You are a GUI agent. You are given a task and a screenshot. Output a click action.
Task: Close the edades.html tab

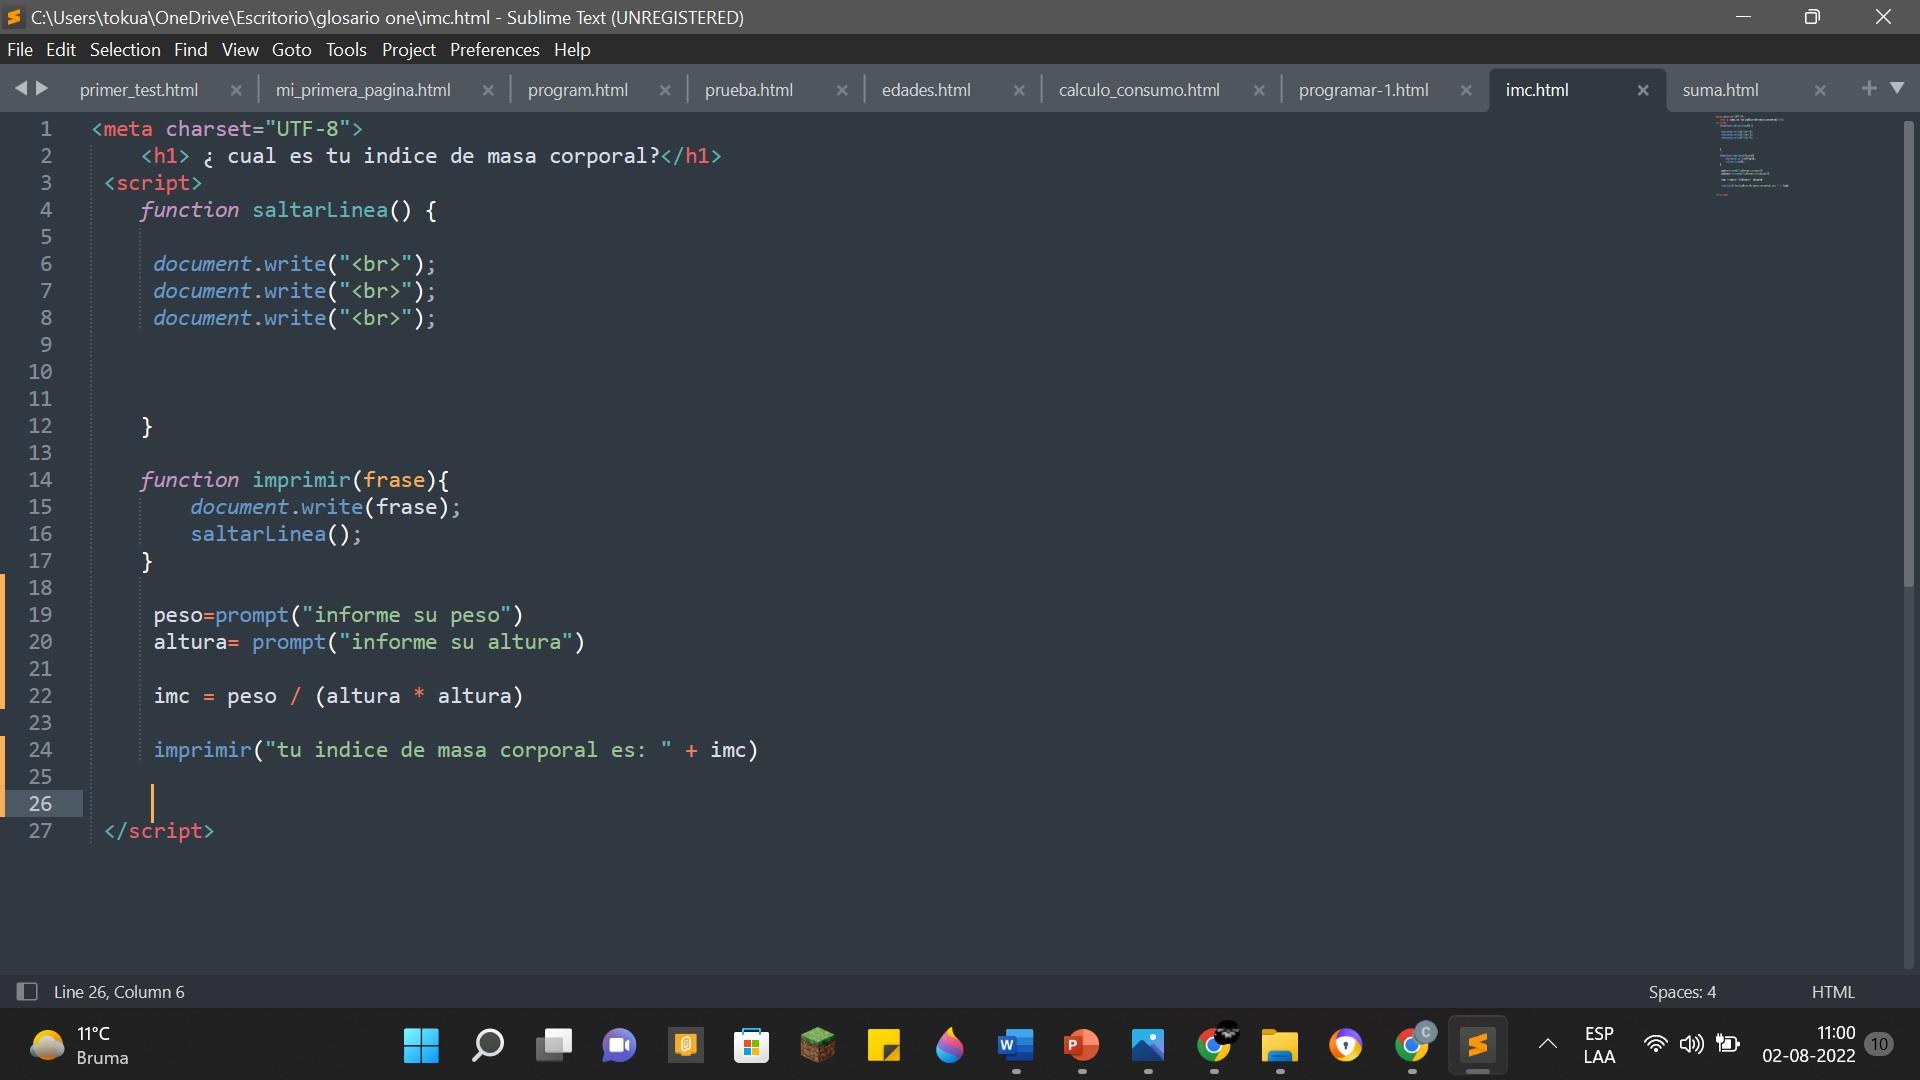[1019, 90]
